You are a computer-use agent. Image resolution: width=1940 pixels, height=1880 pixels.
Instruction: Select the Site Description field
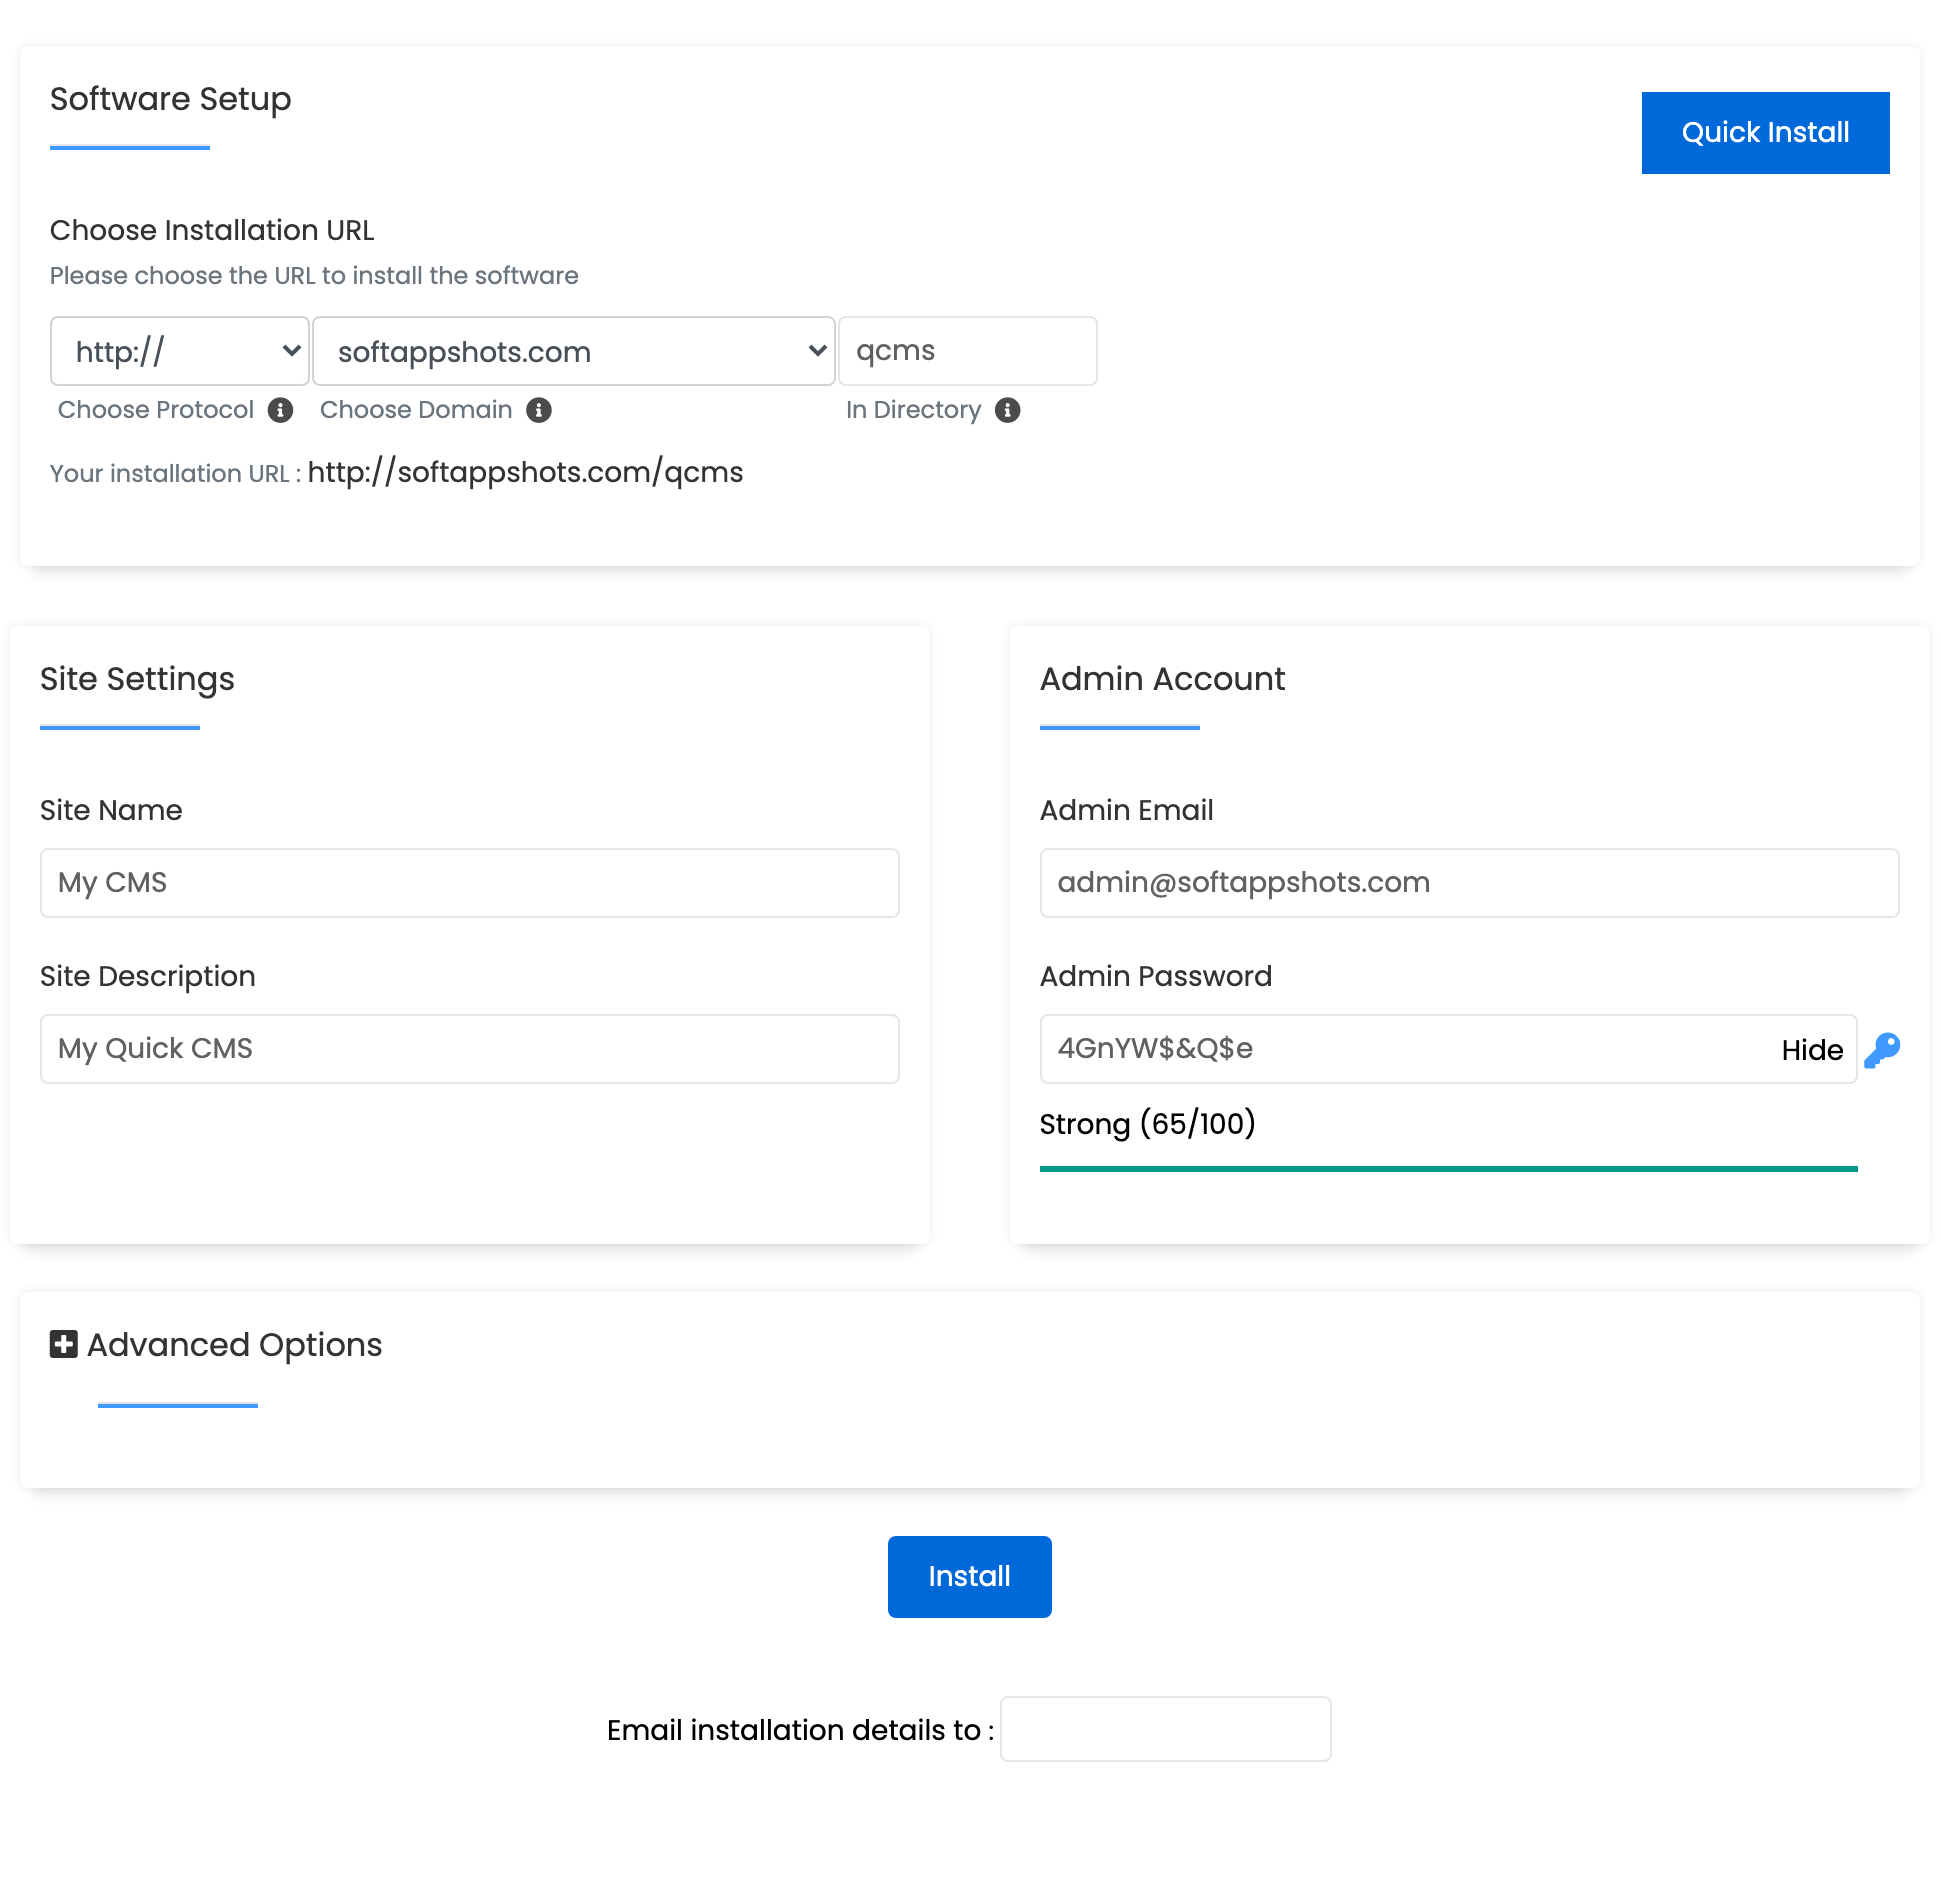click(x=468, y=1048)
